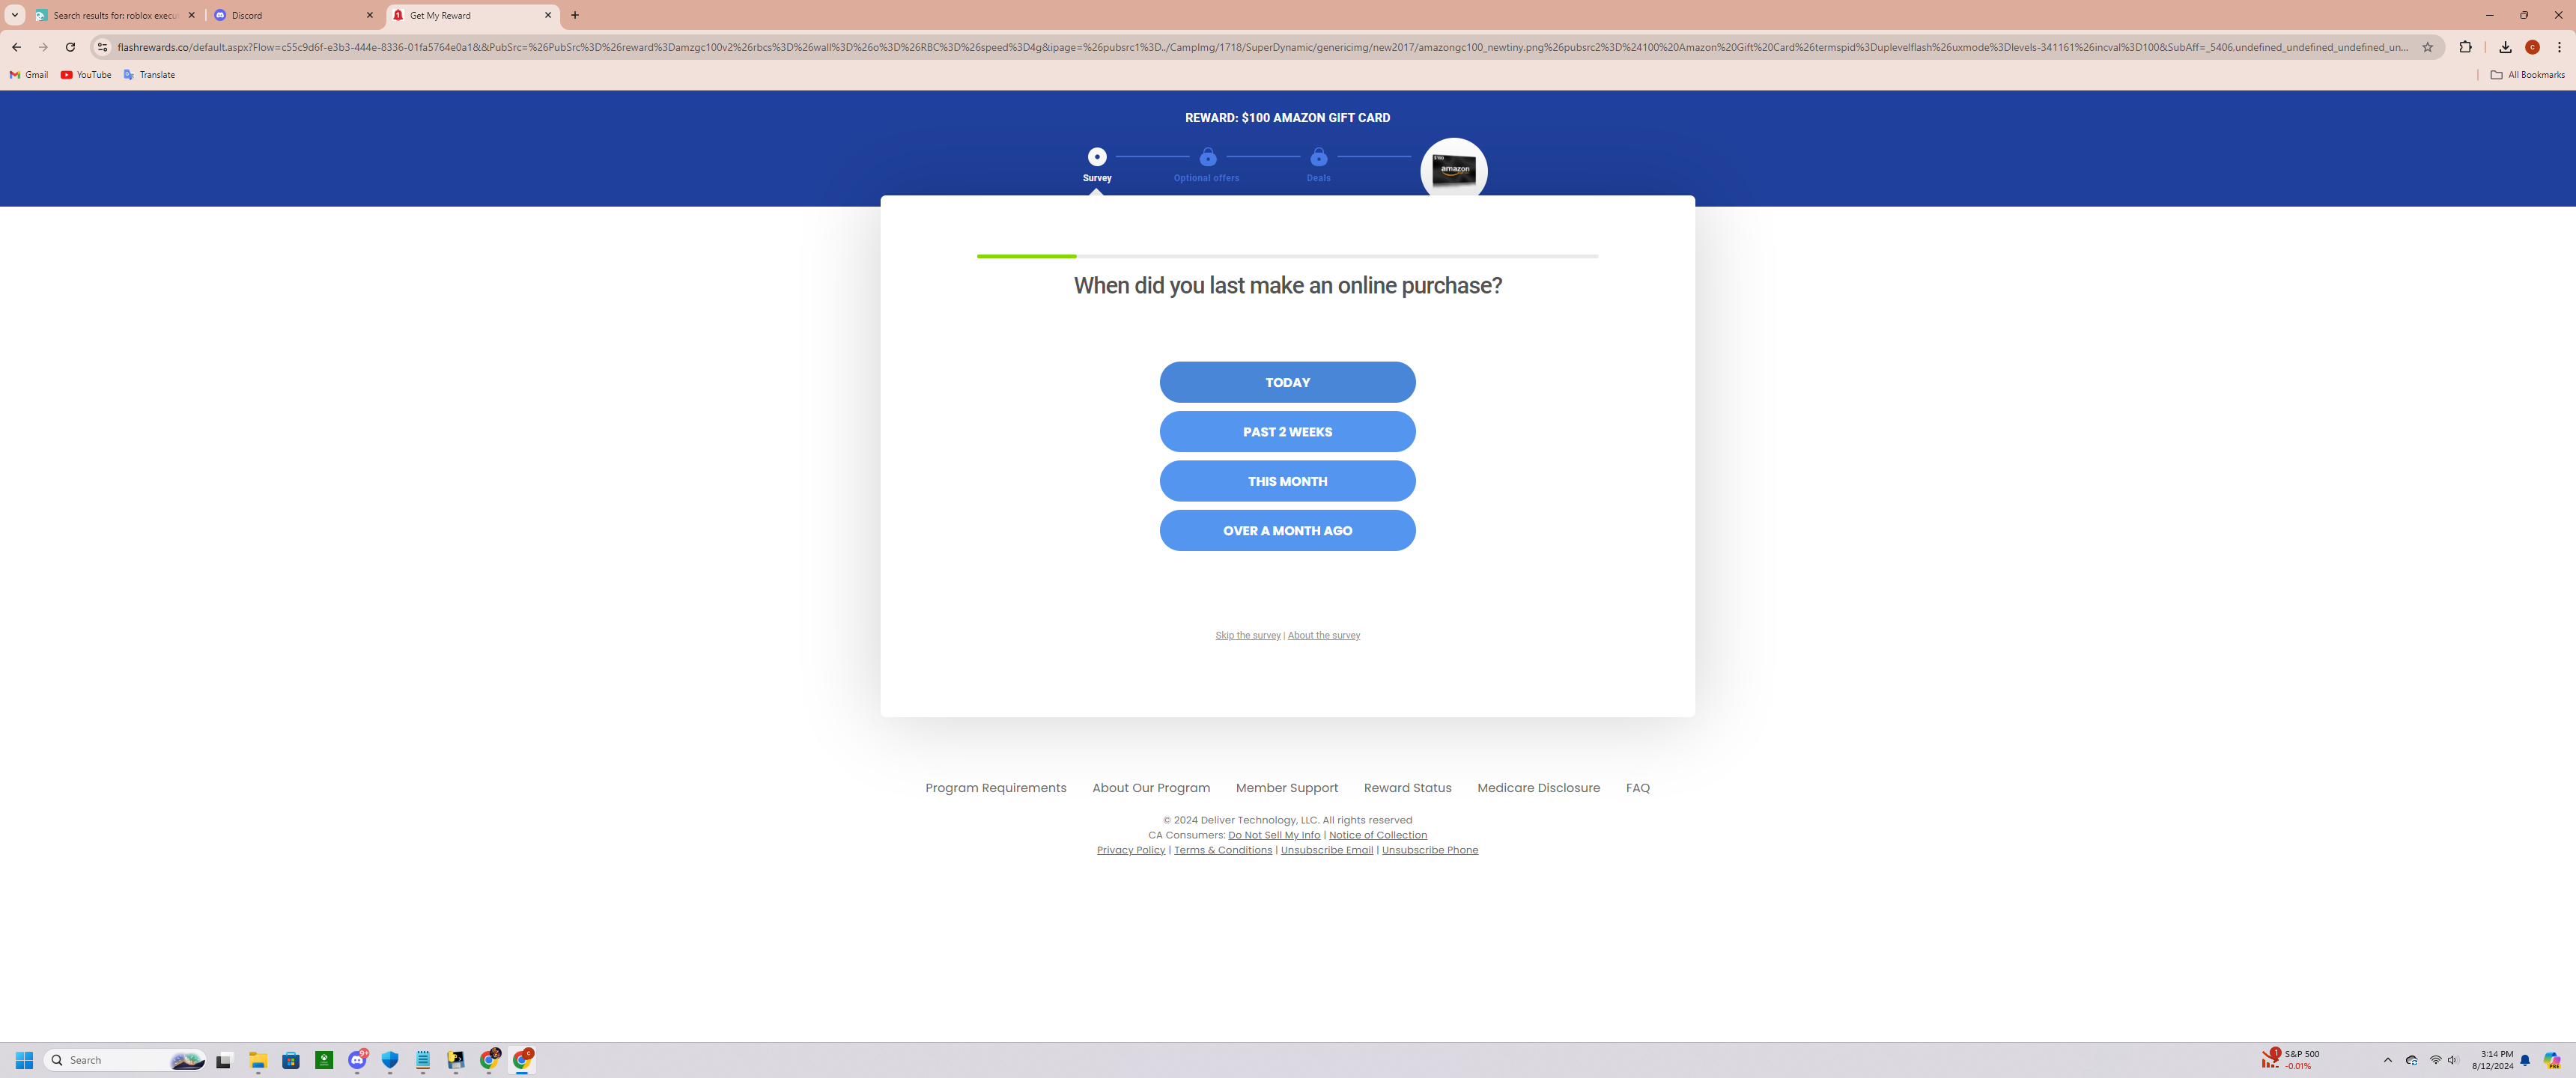Open All Bookmarks folder
Screen dimensions: 2576x1078
[2527, 75]
